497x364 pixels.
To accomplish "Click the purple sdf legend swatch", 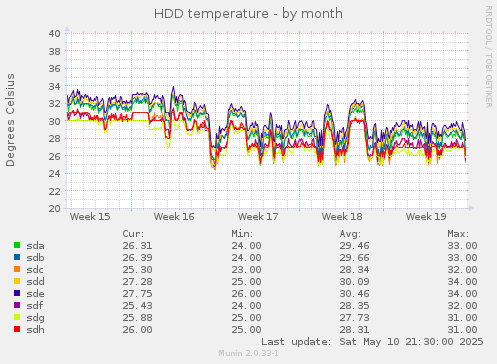I will (17, 305).
